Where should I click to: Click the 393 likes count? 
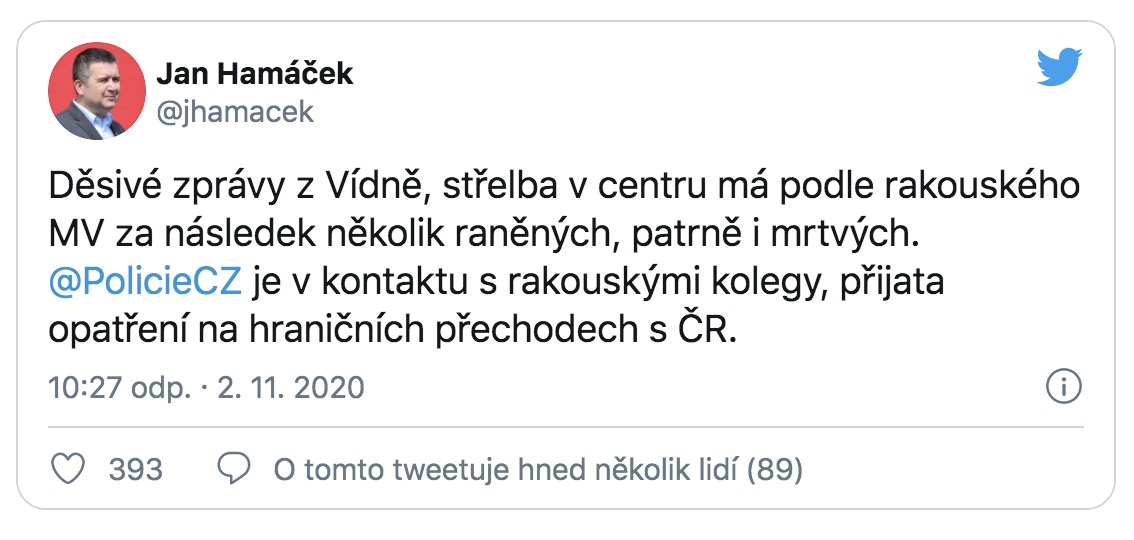click(135, 469)
